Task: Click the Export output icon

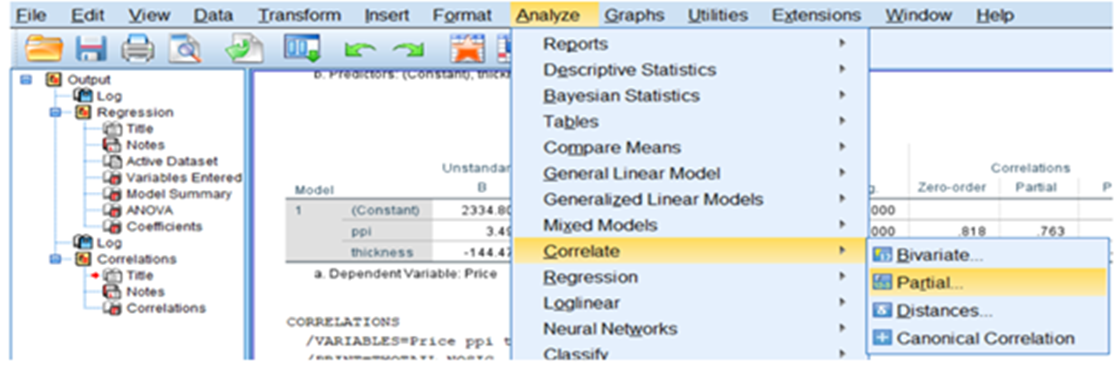Action: click(244, 51)
